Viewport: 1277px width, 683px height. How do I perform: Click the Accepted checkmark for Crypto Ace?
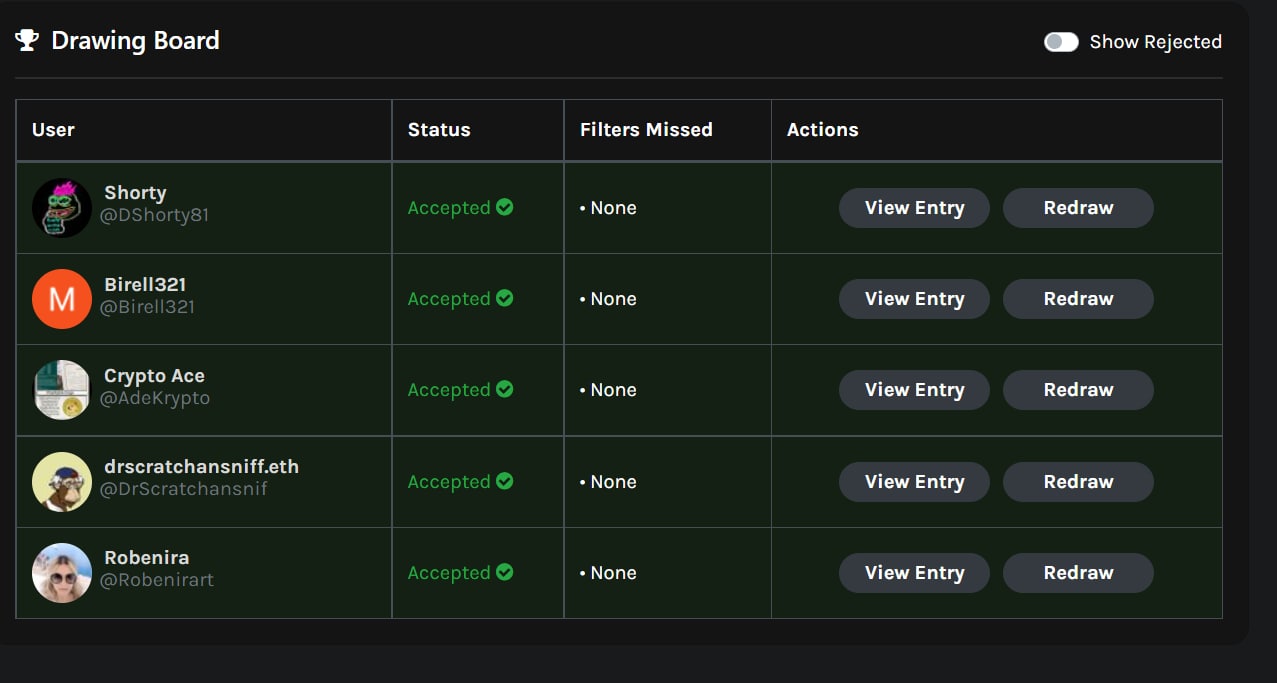click(x=505, y=389)
